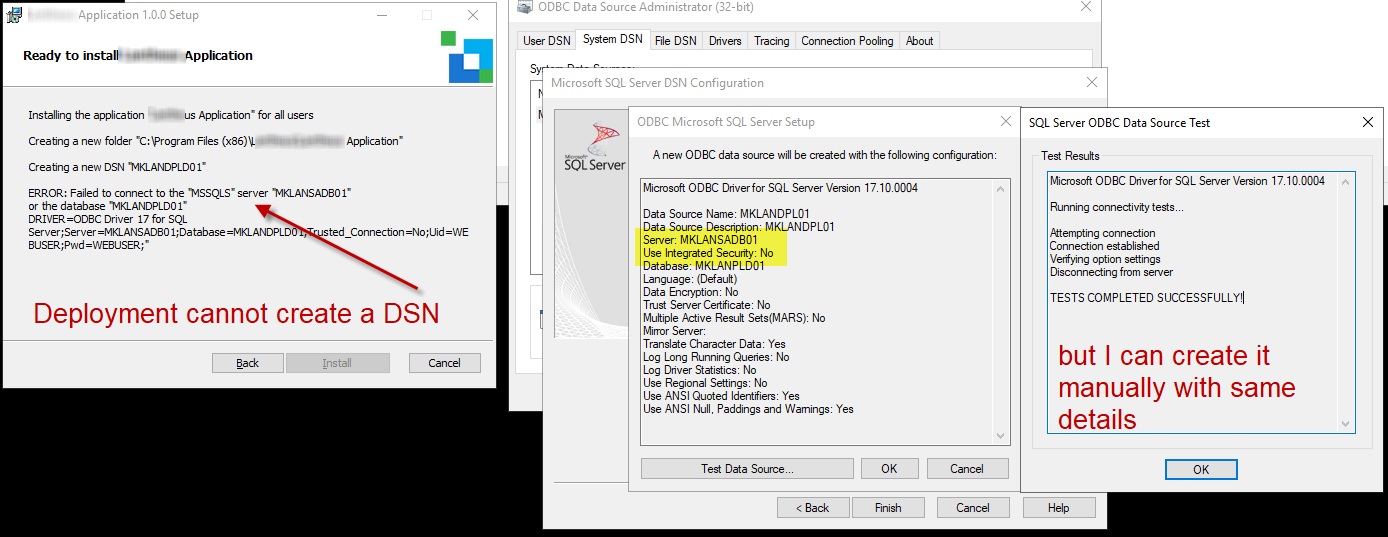Click the Test Results scroll-down arrow
1388x537 pixels.
[1347, 425]
